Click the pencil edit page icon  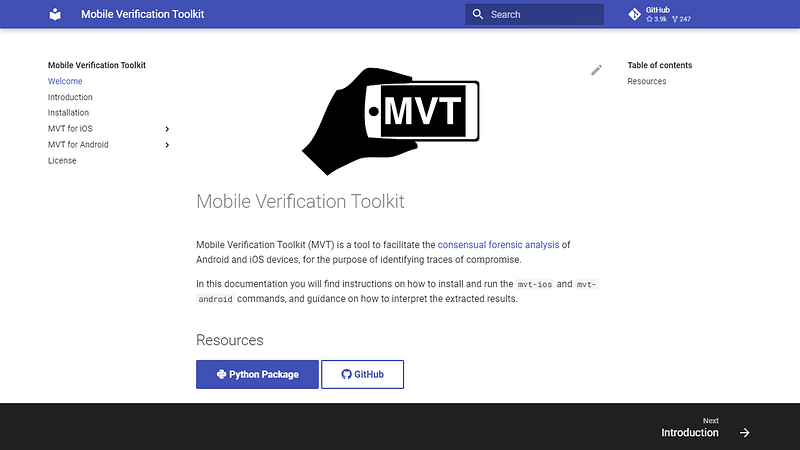(596, 70)
